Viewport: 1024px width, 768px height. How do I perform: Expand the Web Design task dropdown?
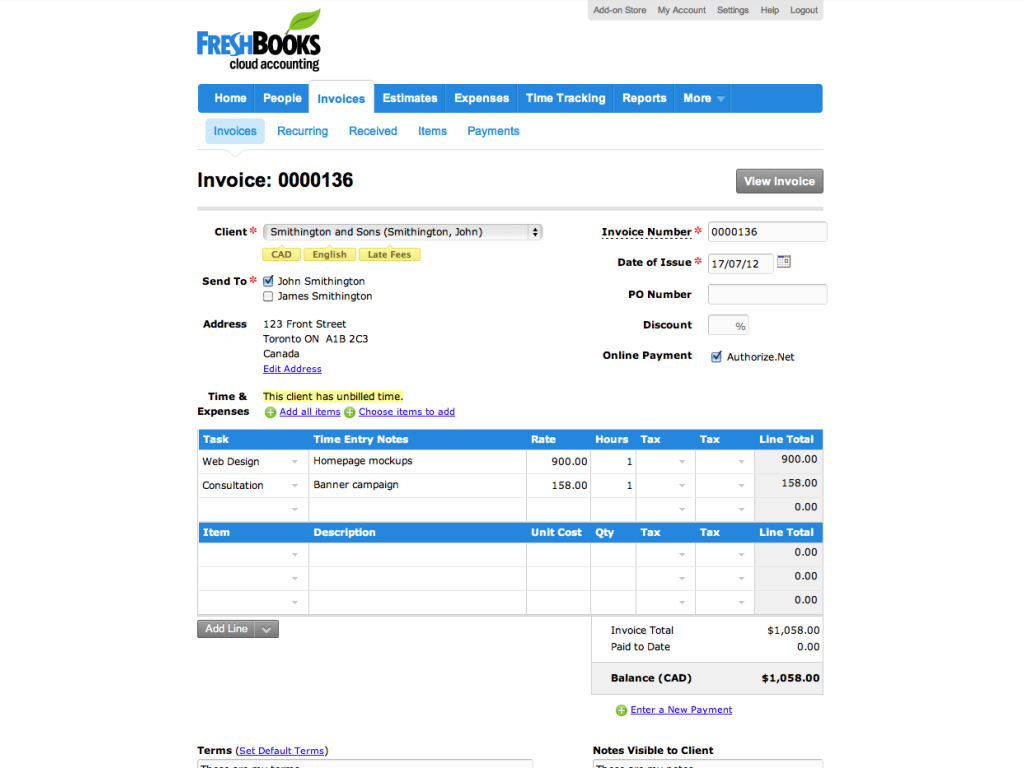click(294, 462)
